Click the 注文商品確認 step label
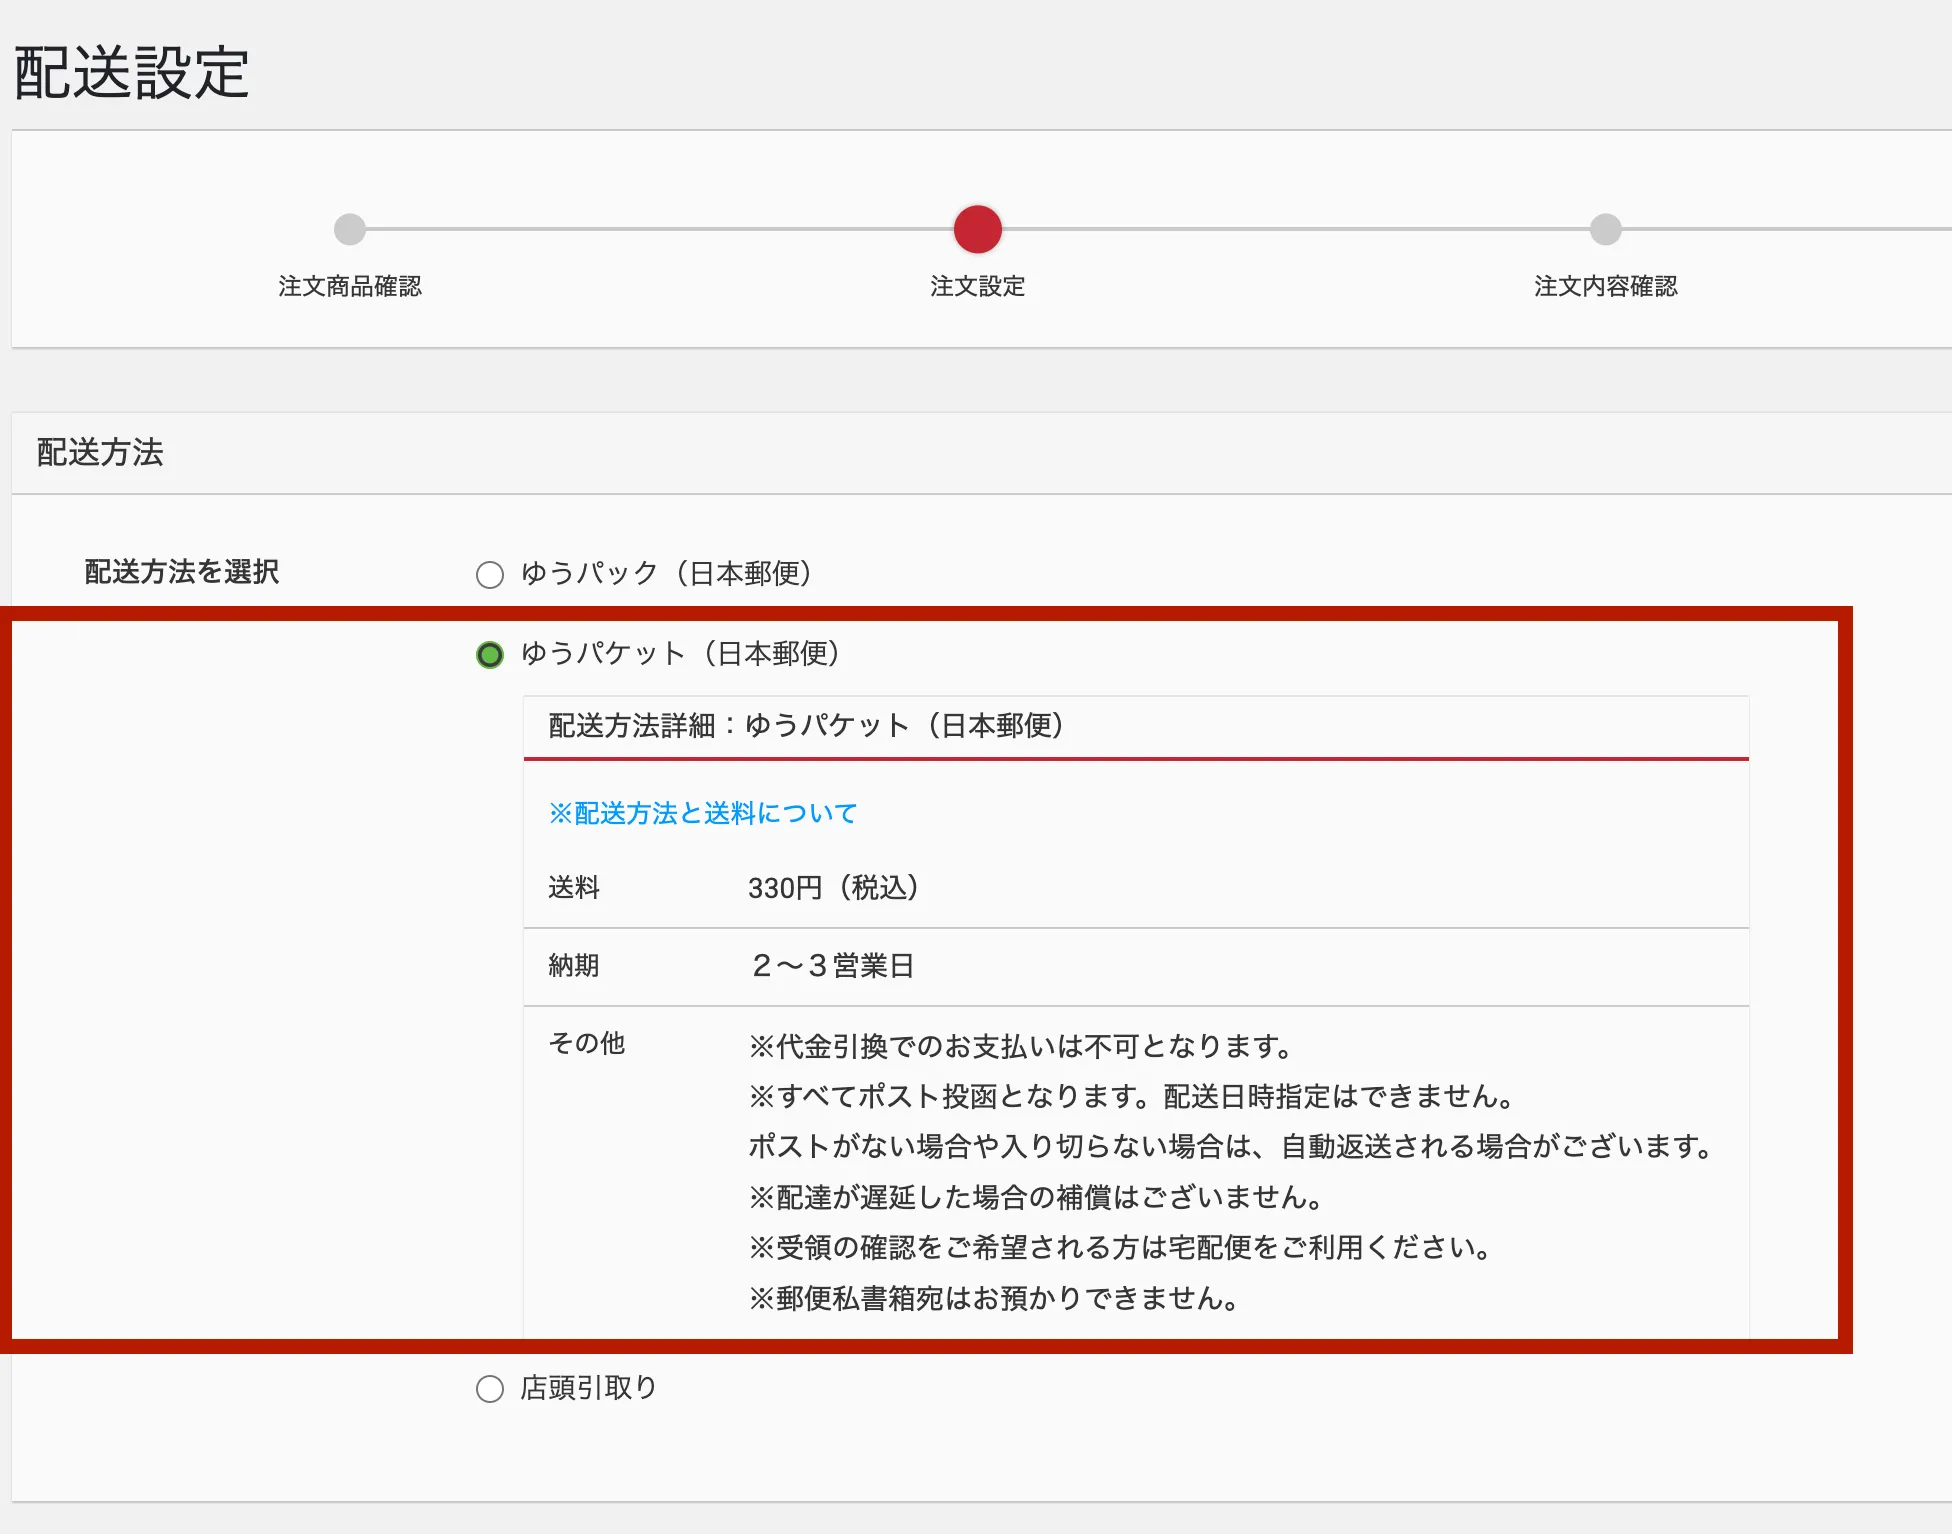Image resolution: width=1952 pixels, height=1534 pixels. [x=350, y=286]
